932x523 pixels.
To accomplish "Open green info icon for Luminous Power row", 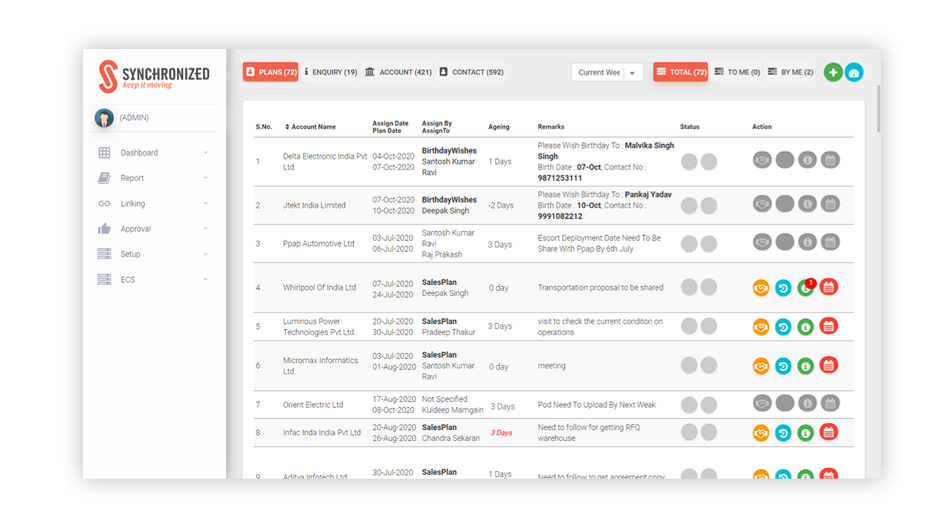I will coord(805,327).
